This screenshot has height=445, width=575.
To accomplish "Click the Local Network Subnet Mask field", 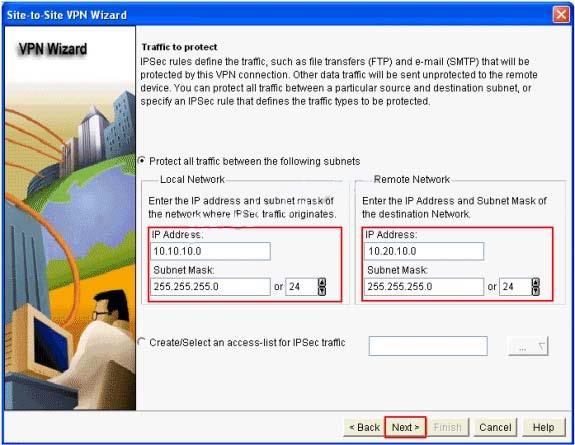I will [x=210, y=287].
